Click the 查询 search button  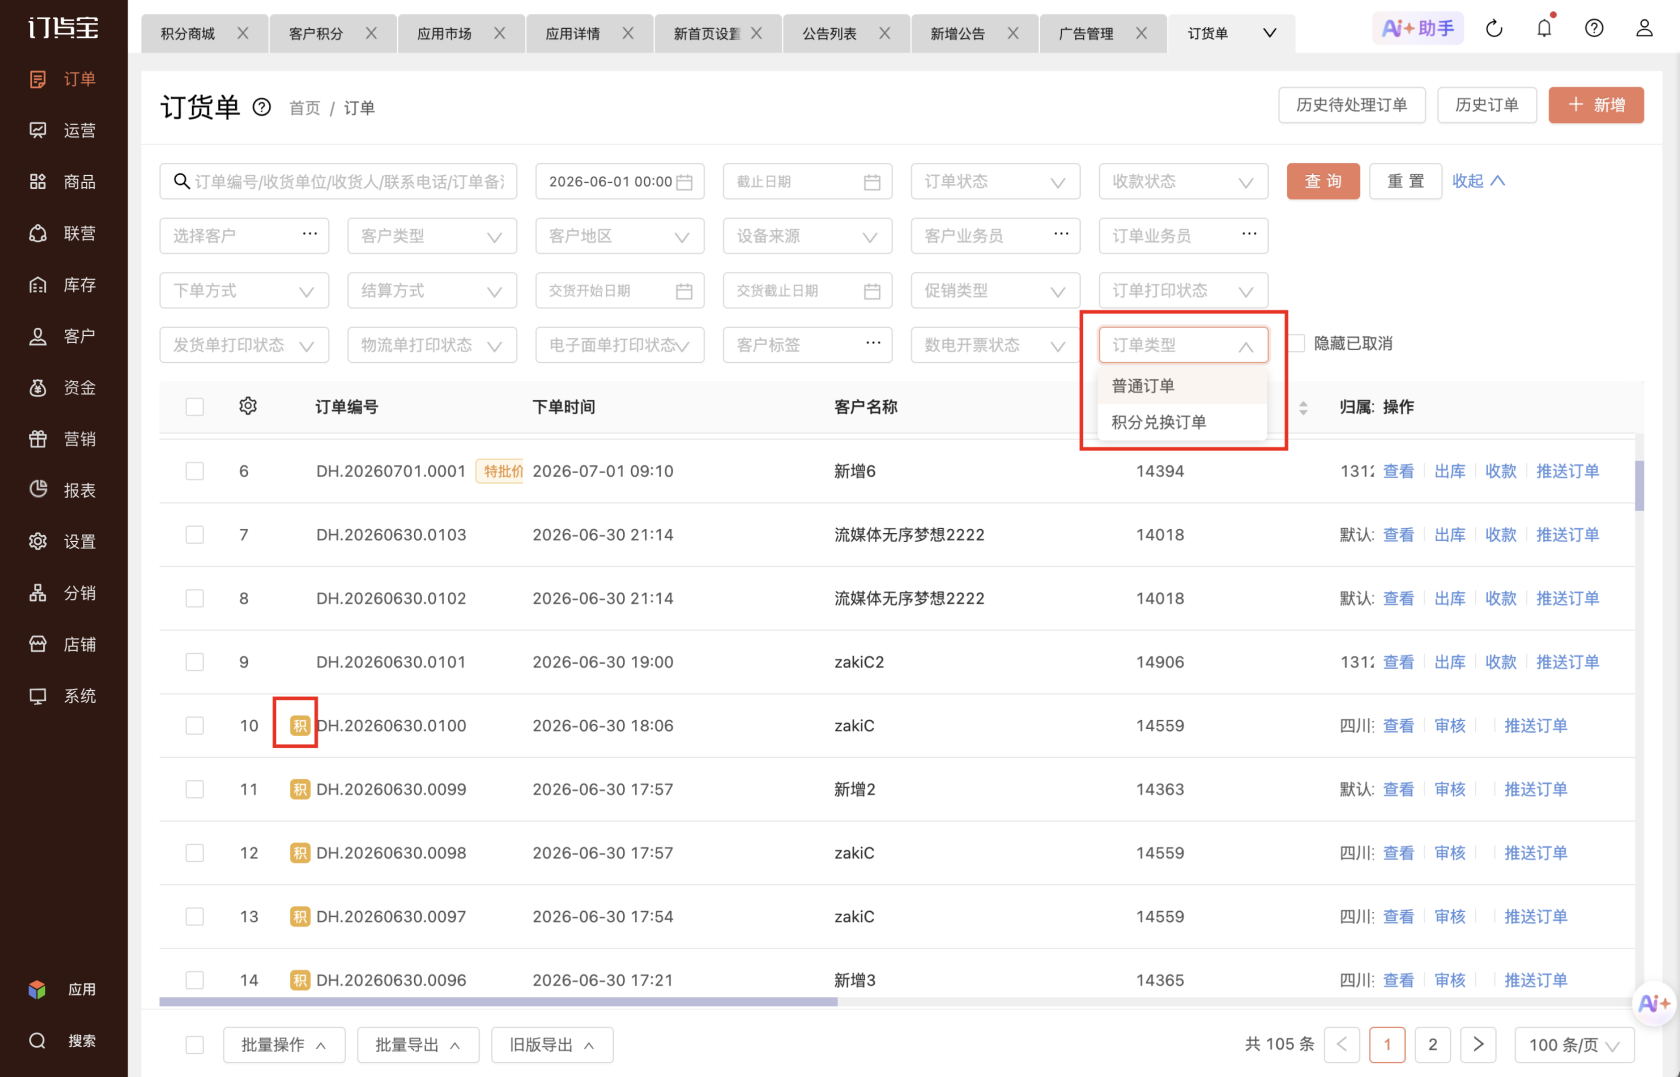click(x=1323, y=181)
